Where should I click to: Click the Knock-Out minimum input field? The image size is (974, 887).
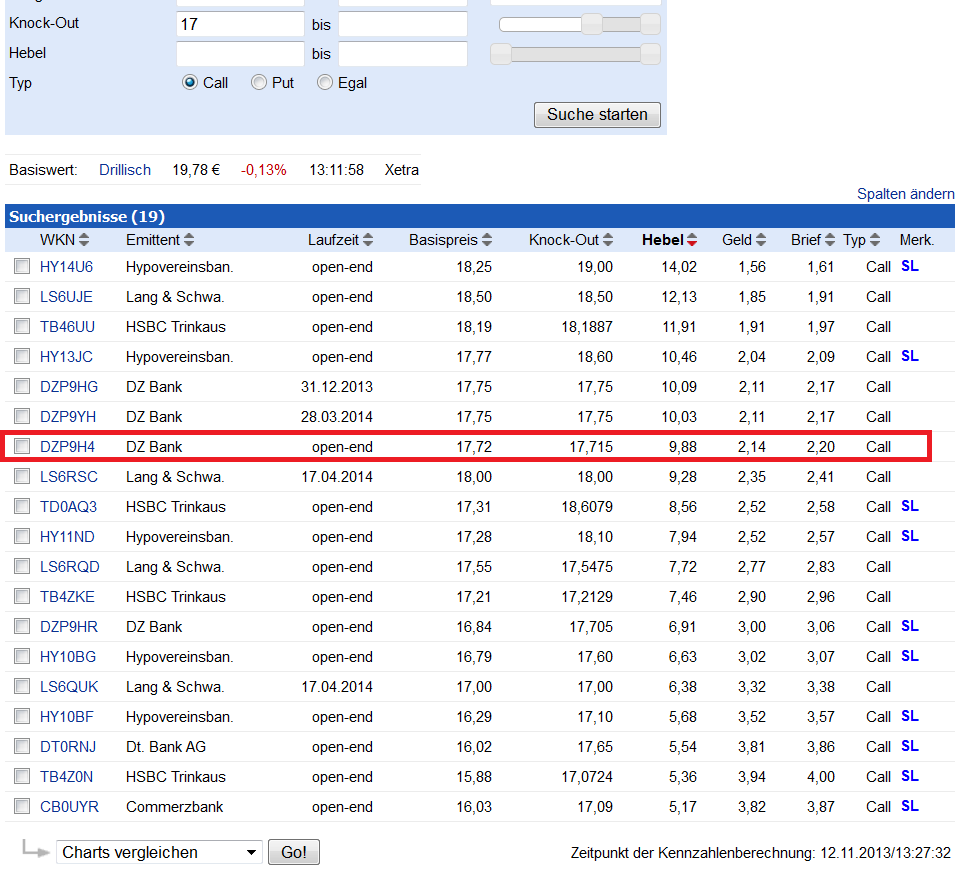[240, 24]
